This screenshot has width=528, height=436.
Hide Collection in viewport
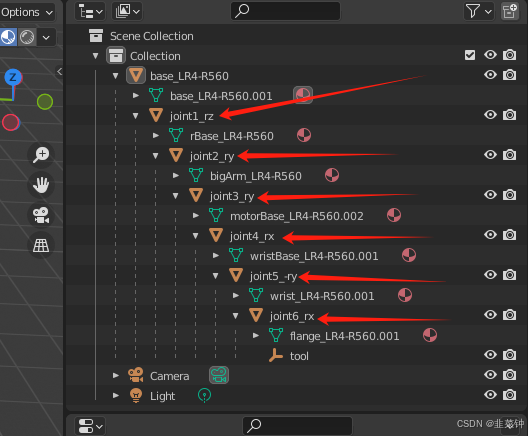pyautogui.click(x=490, y=55)
